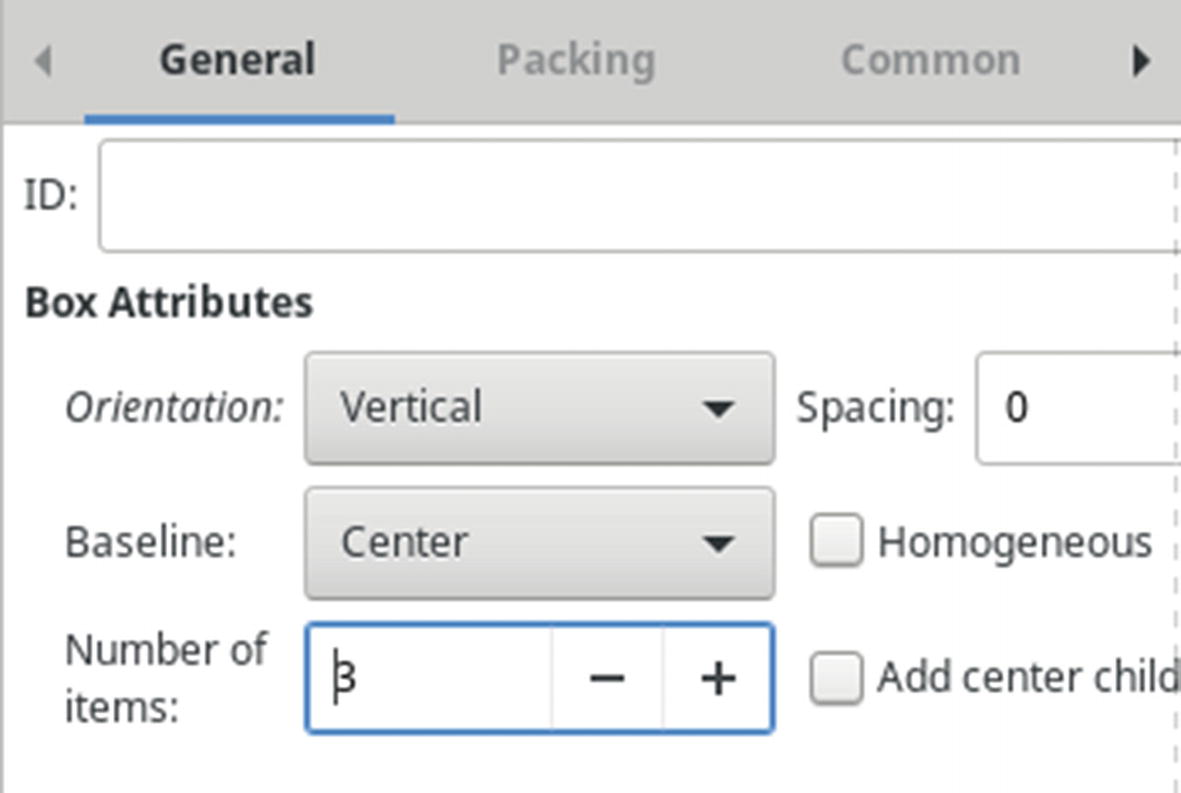Open the Packing tab
Viewport: 1181px width, 793px height.
point(576,60)
